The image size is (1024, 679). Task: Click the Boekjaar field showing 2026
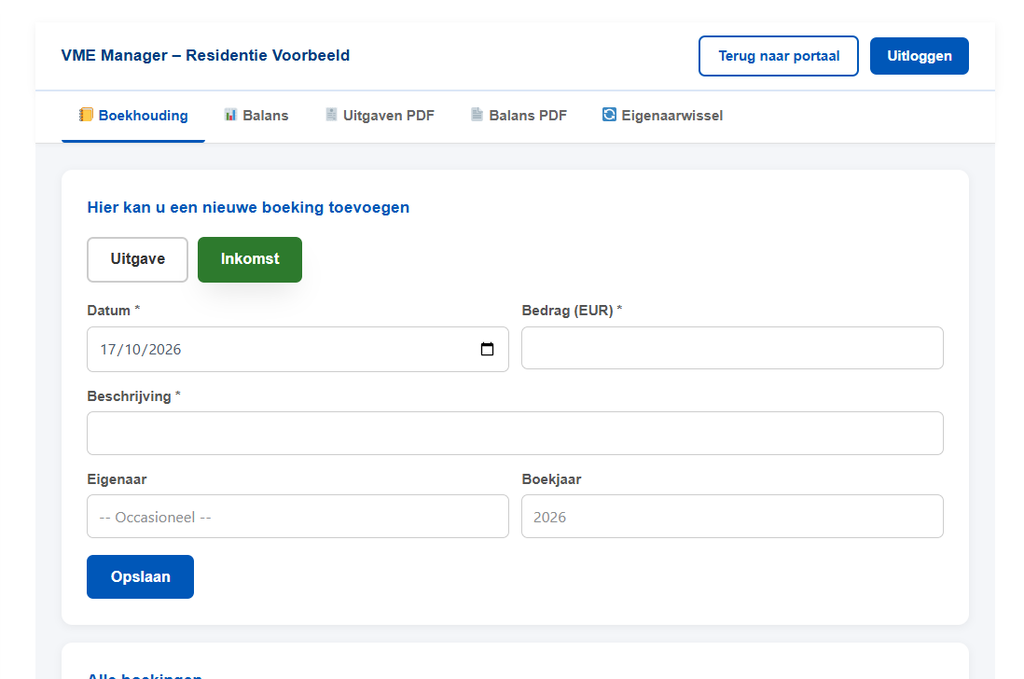pyautogui.click(x=732, y=516)
